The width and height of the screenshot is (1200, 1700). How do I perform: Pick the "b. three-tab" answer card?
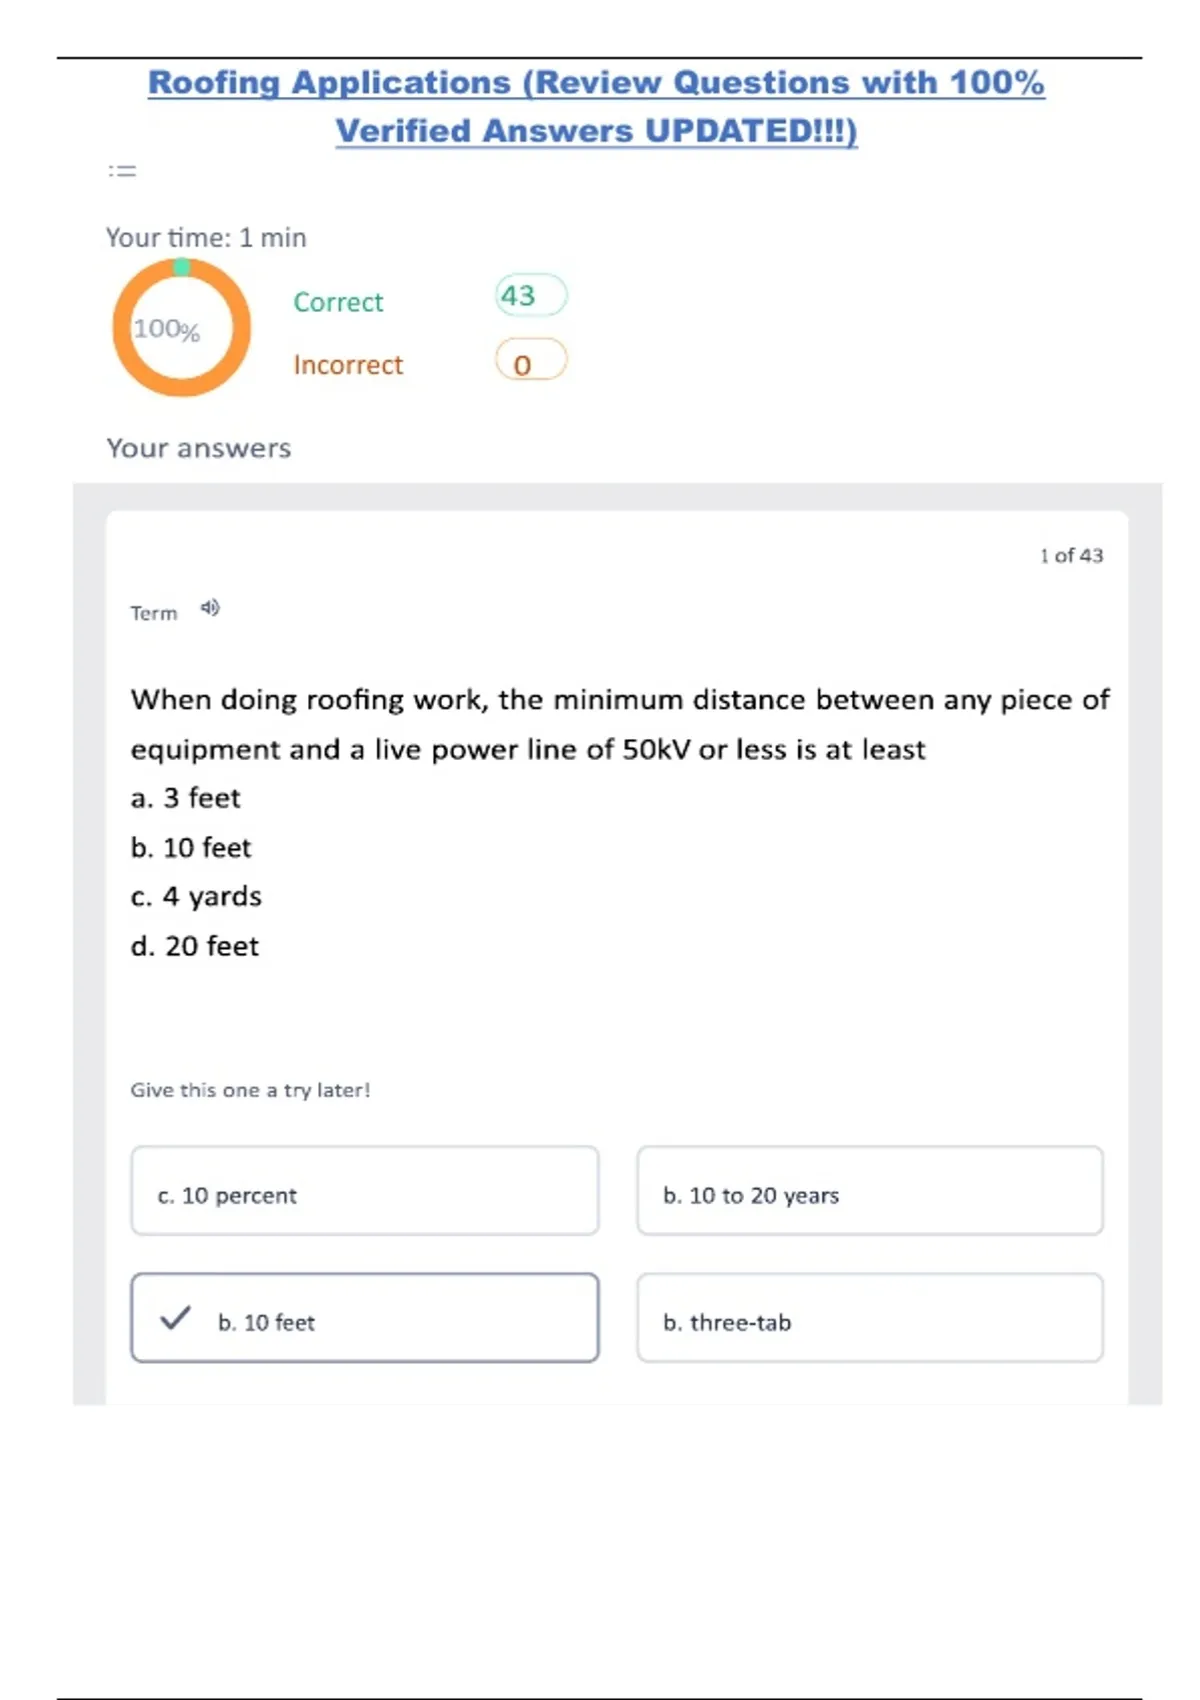pos(869,1318)
